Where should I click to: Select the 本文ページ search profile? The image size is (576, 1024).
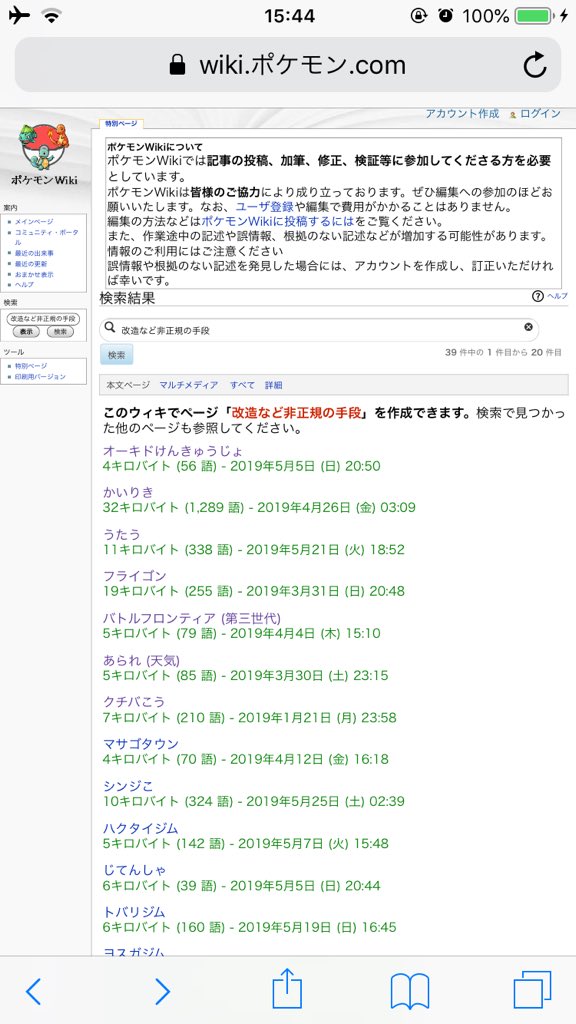coord(128,385)
